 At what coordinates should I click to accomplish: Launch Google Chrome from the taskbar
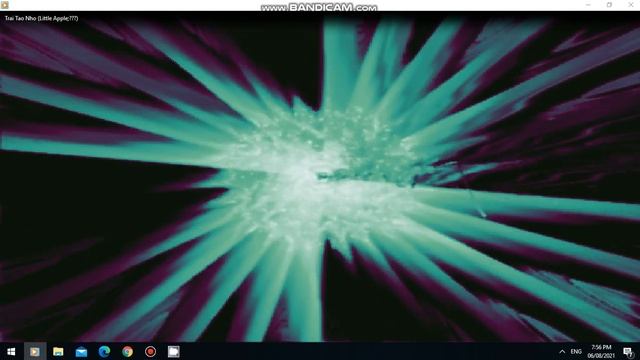(x=127, y=351)
